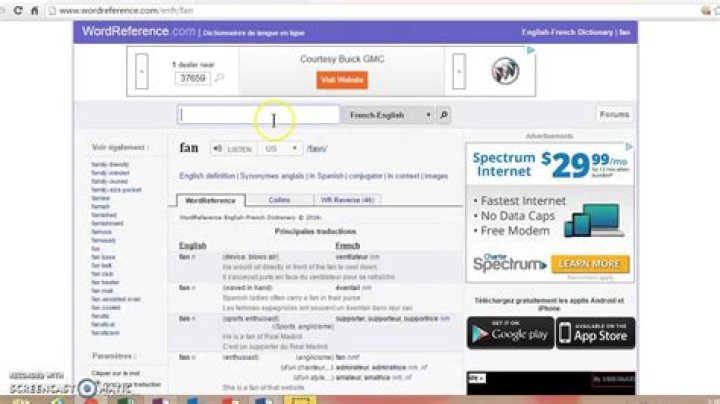The width and height of the screenshot is (720, 404).
Task: Click the magnifier search button
Action: coord(444,115)
